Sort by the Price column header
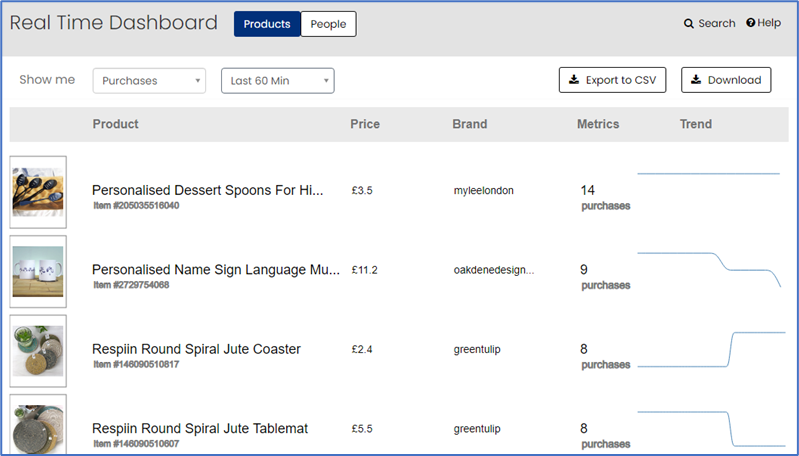799x456 pixels. click(365, 124)
